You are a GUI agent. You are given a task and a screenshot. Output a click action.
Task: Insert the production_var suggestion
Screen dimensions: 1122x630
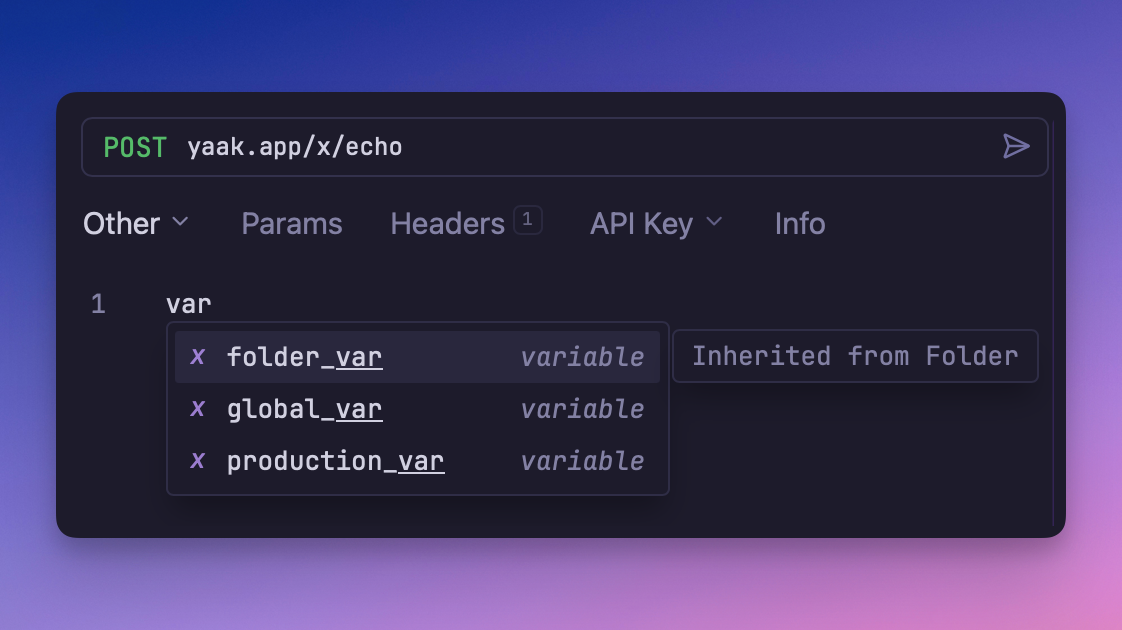335,461
